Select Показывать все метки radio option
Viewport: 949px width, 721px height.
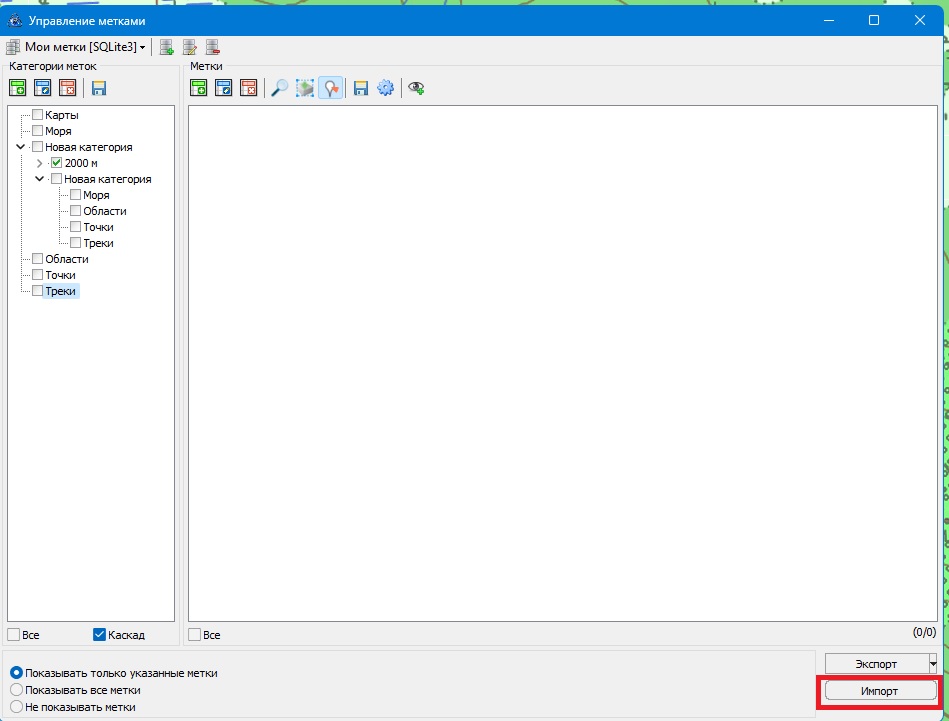pyautogui.click(x=16, y=690)
